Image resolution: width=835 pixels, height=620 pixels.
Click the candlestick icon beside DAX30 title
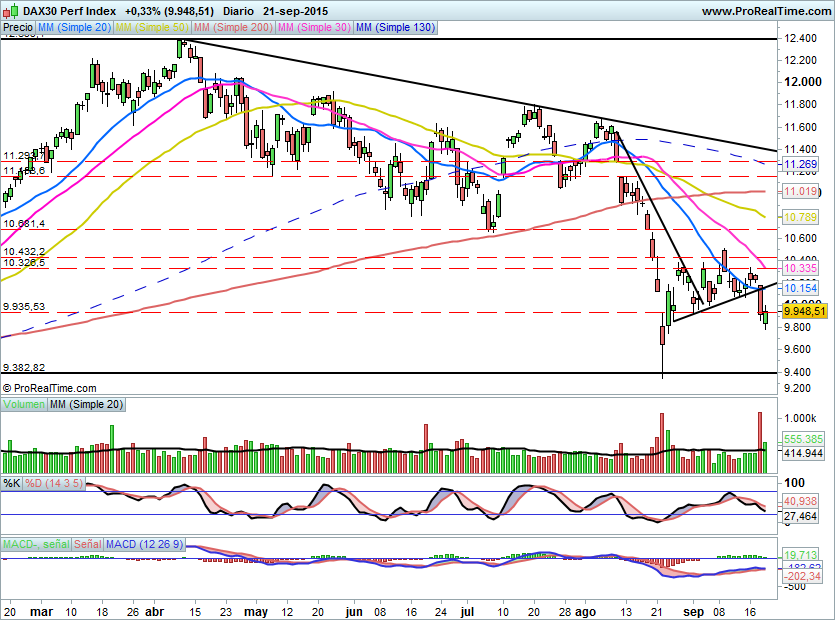(10, 10)
